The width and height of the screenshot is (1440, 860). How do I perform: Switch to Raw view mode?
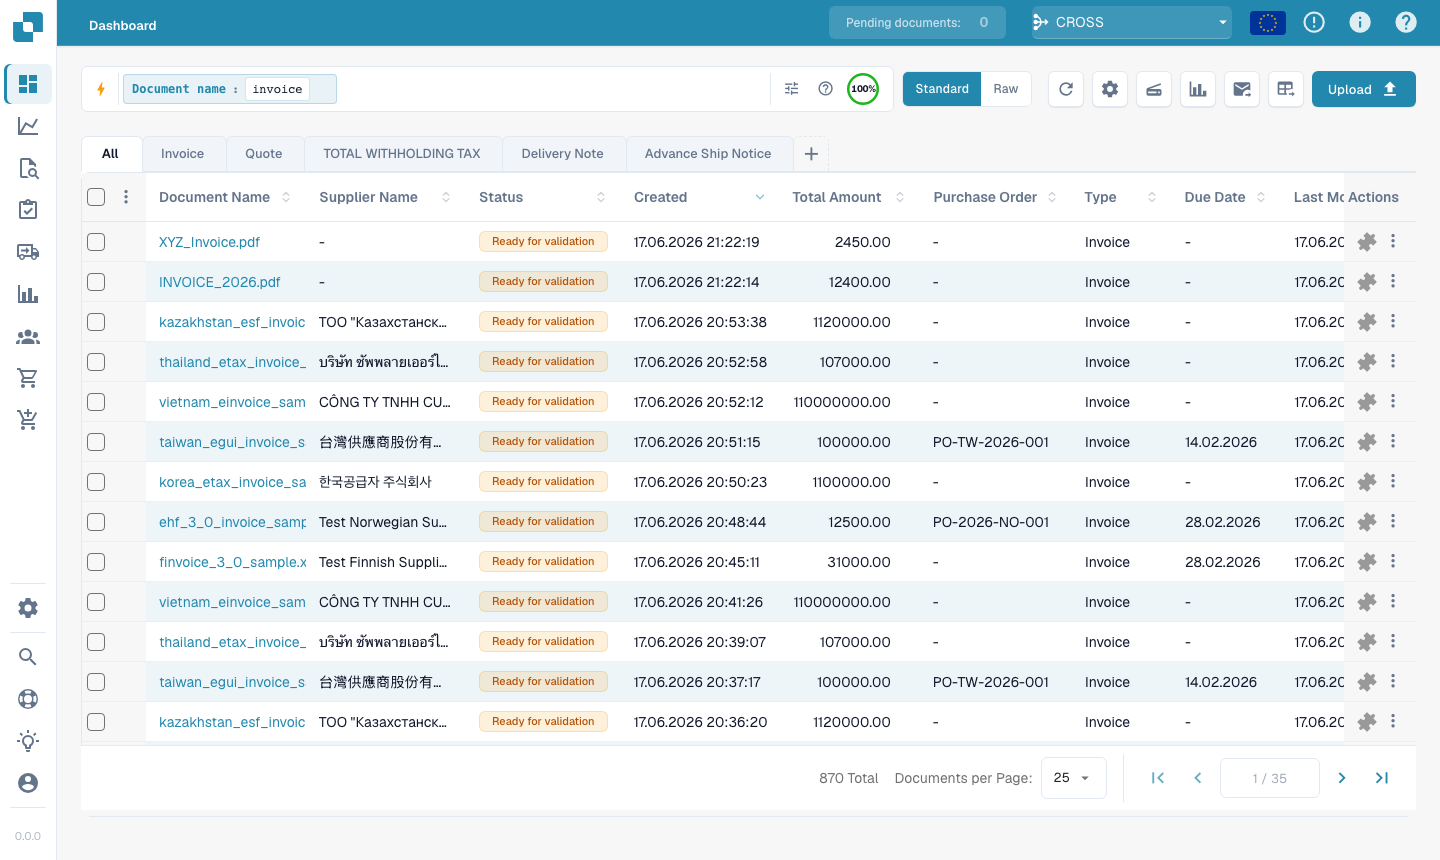click(1006, 89)
